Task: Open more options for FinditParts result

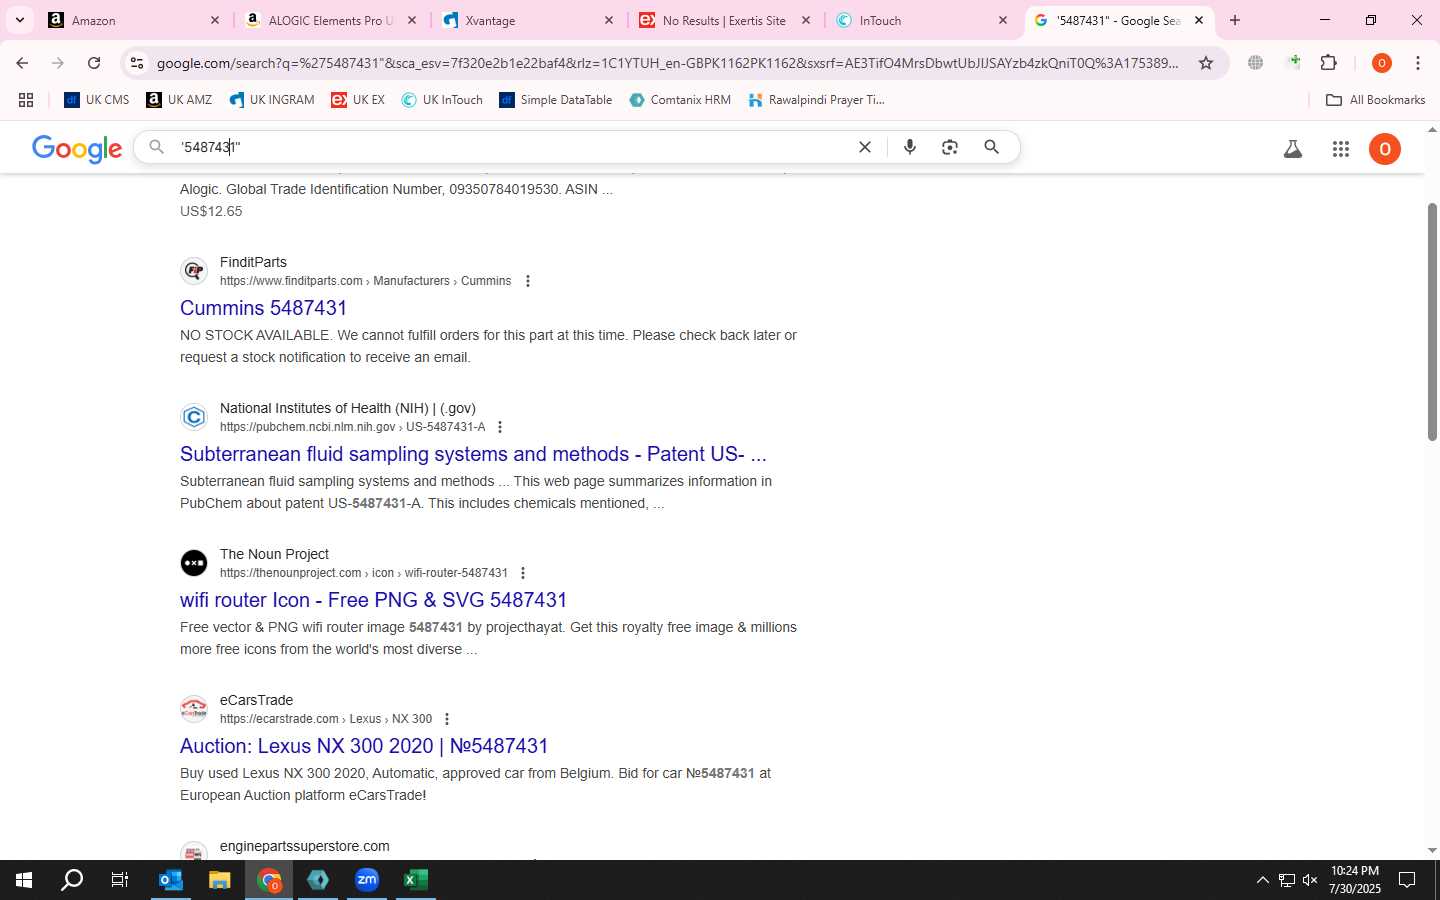Action: tap(528, 281)
